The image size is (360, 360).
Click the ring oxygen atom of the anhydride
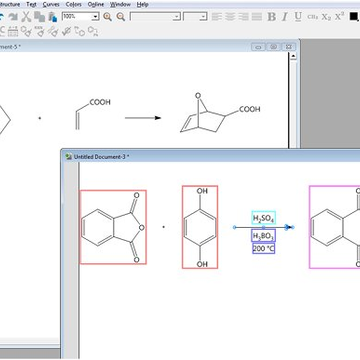click(141, 228)
